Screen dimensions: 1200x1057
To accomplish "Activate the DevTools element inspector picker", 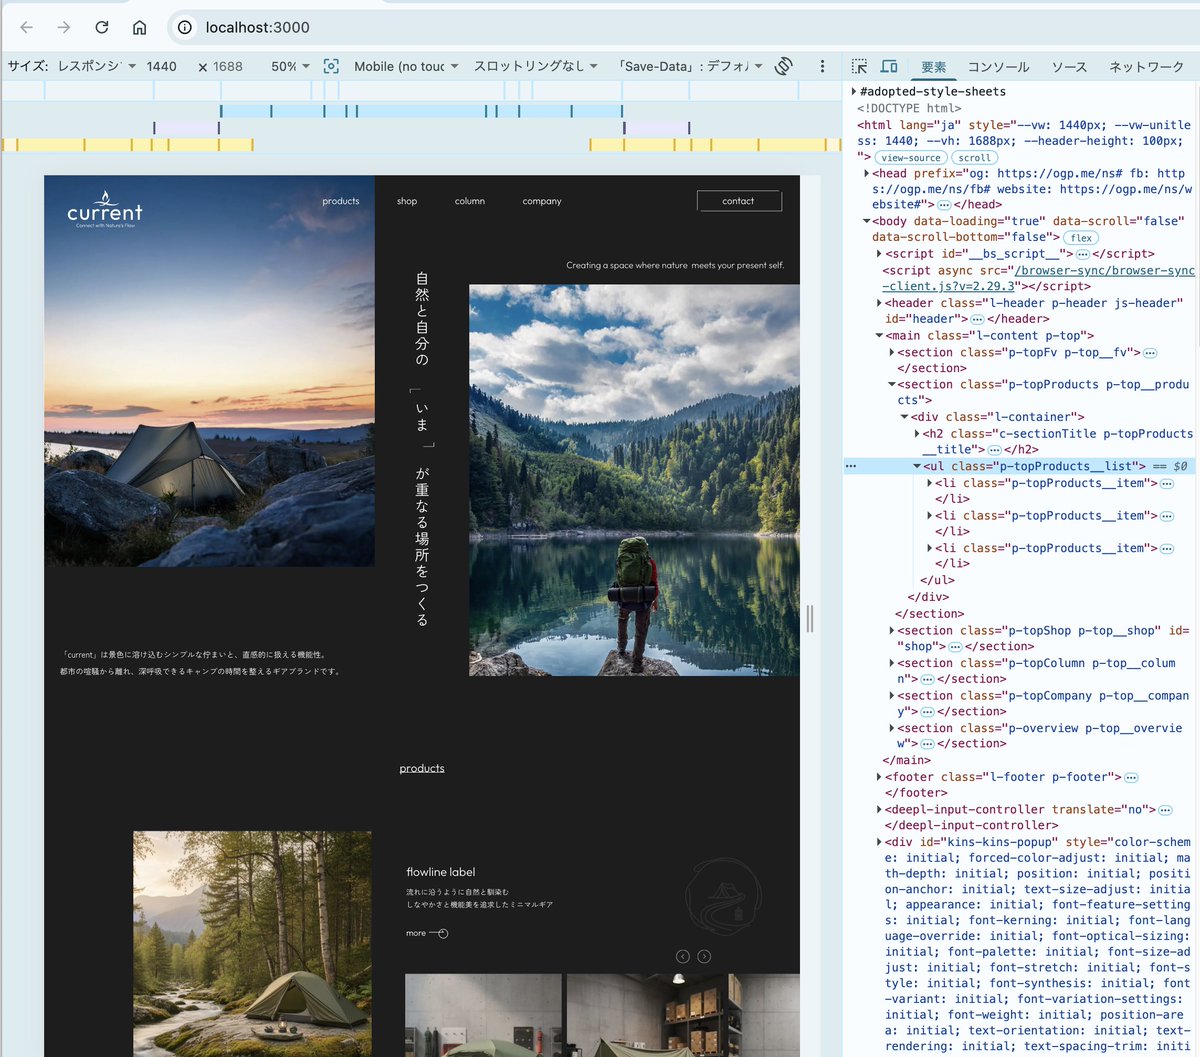I will pos(859,66).
